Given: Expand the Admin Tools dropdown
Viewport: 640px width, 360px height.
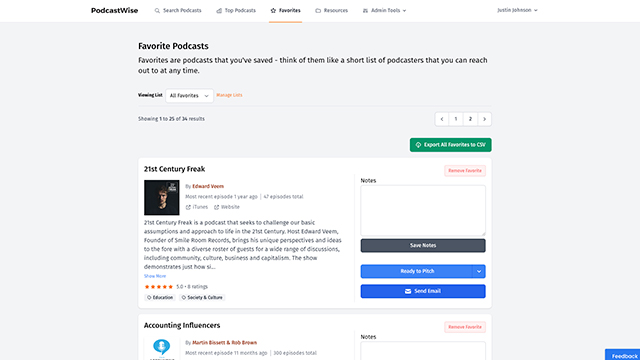Looking at the screenshot, I should tap(384, 11).
